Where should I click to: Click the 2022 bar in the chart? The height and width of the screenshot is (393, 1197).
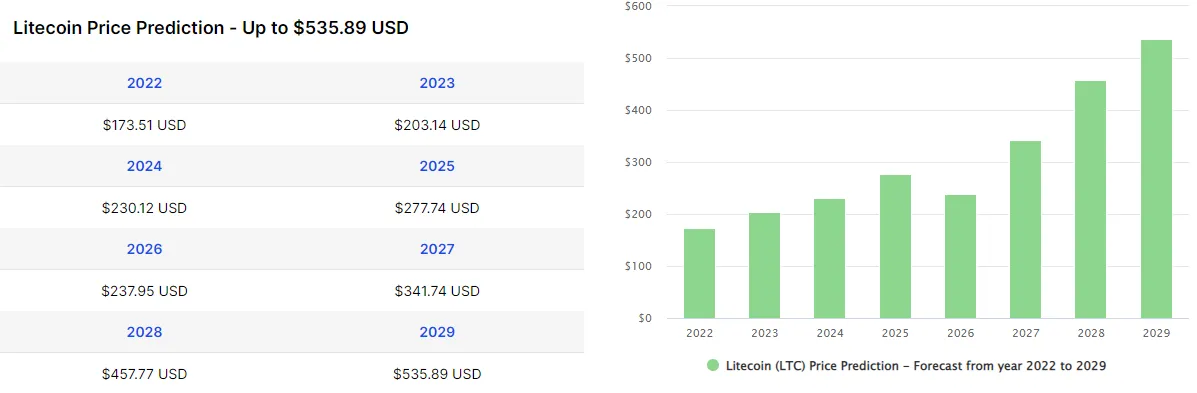pyautogui.click(x=699, y=273)
